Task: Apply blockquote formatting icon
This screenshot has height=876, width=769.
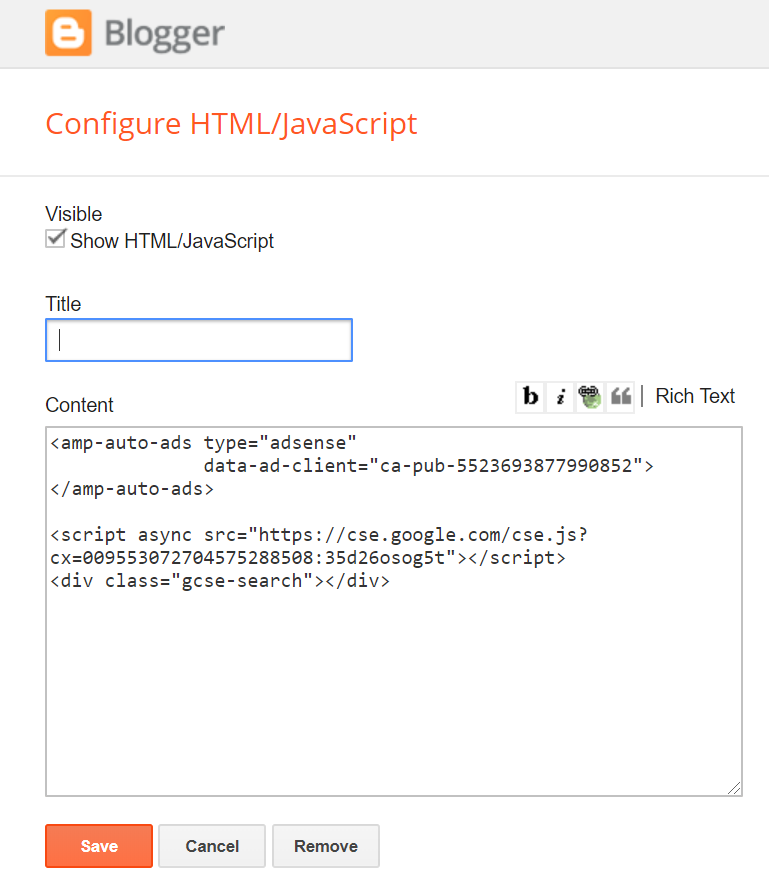Action: pyautogui.click(x=620, y=397)
